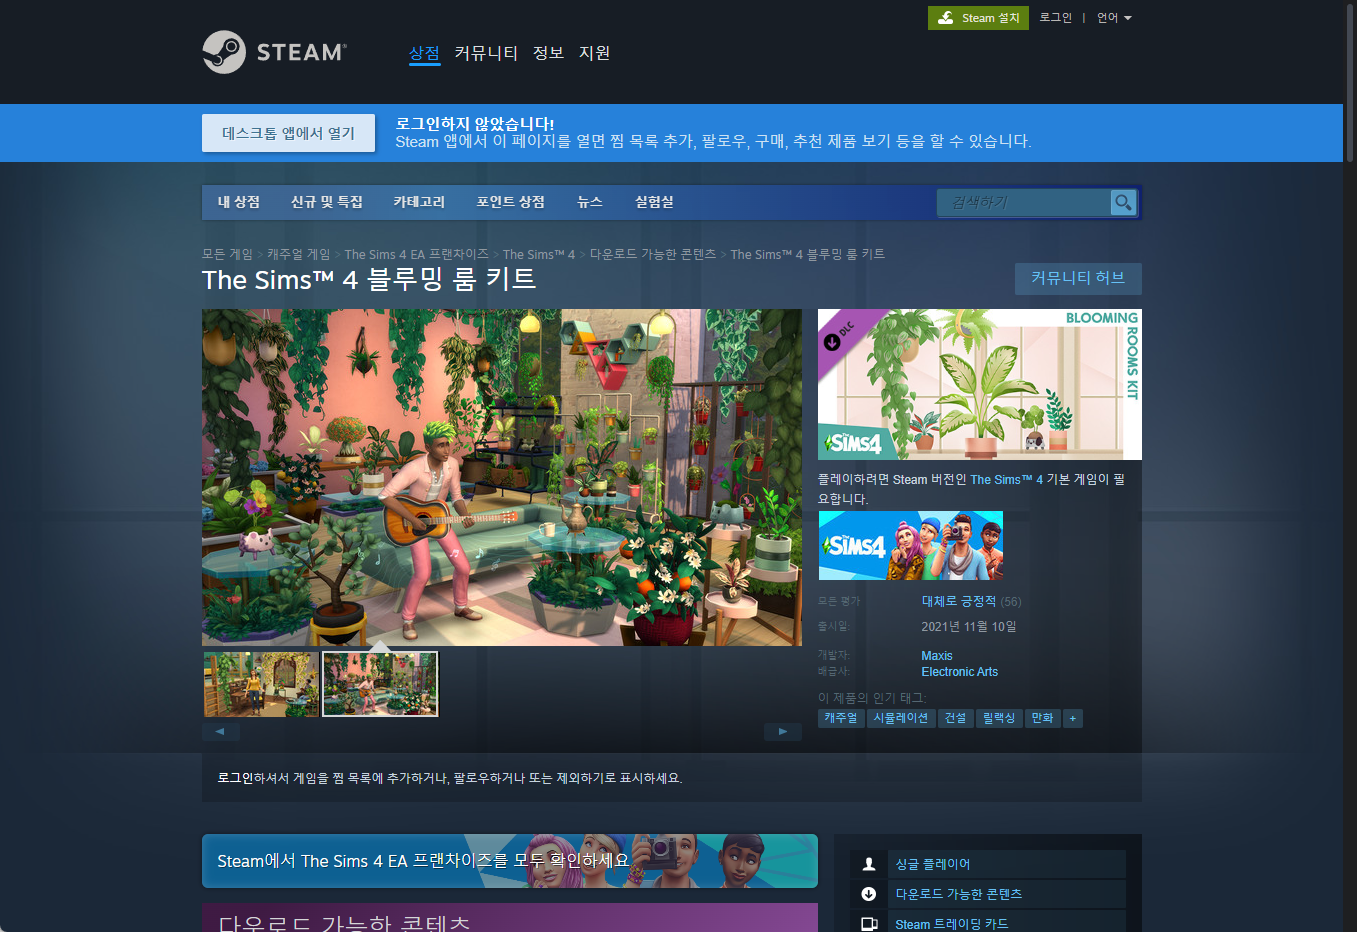Click The Sims 4 EA 프랜차이즈 breadcrumb
1357x932 pixels.
[x=416, y=254]
